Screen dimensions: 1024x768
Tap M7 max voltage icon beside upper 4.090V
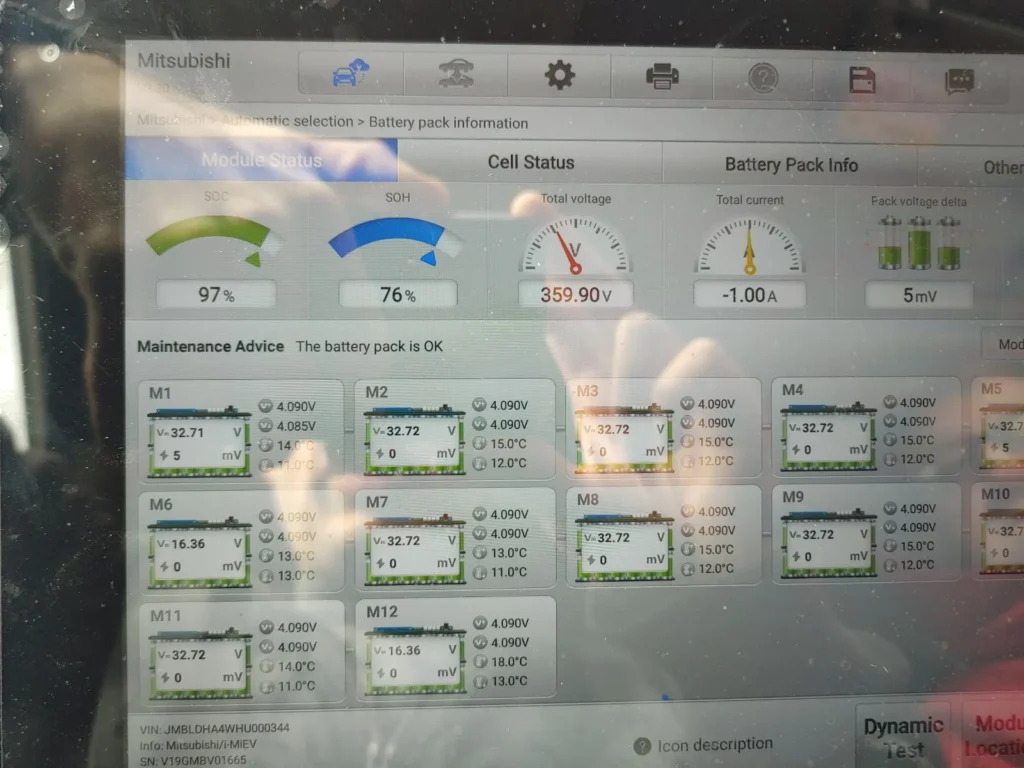[x=480, y=514]
